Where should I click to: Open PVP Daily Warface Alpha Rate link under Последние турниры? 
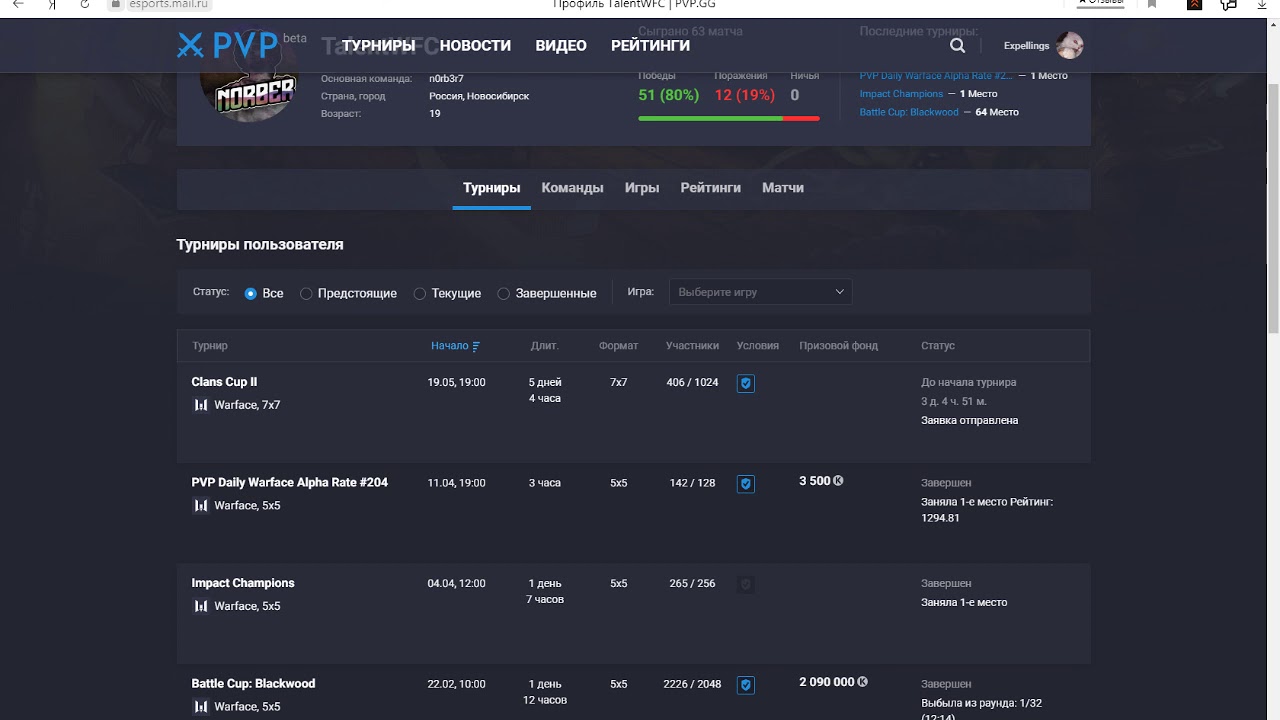tap(936, 76)
